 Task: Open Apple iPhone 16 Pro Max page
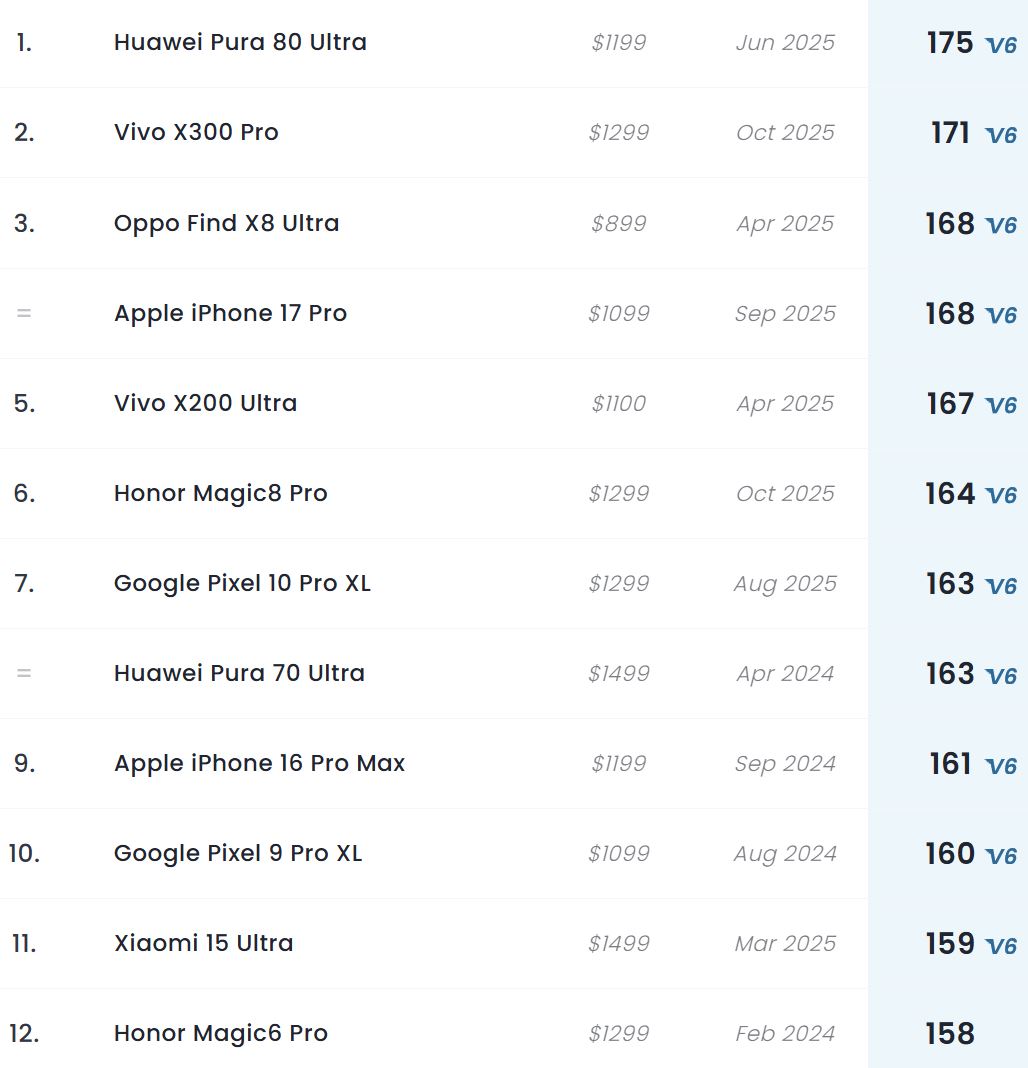click(259, 763)
